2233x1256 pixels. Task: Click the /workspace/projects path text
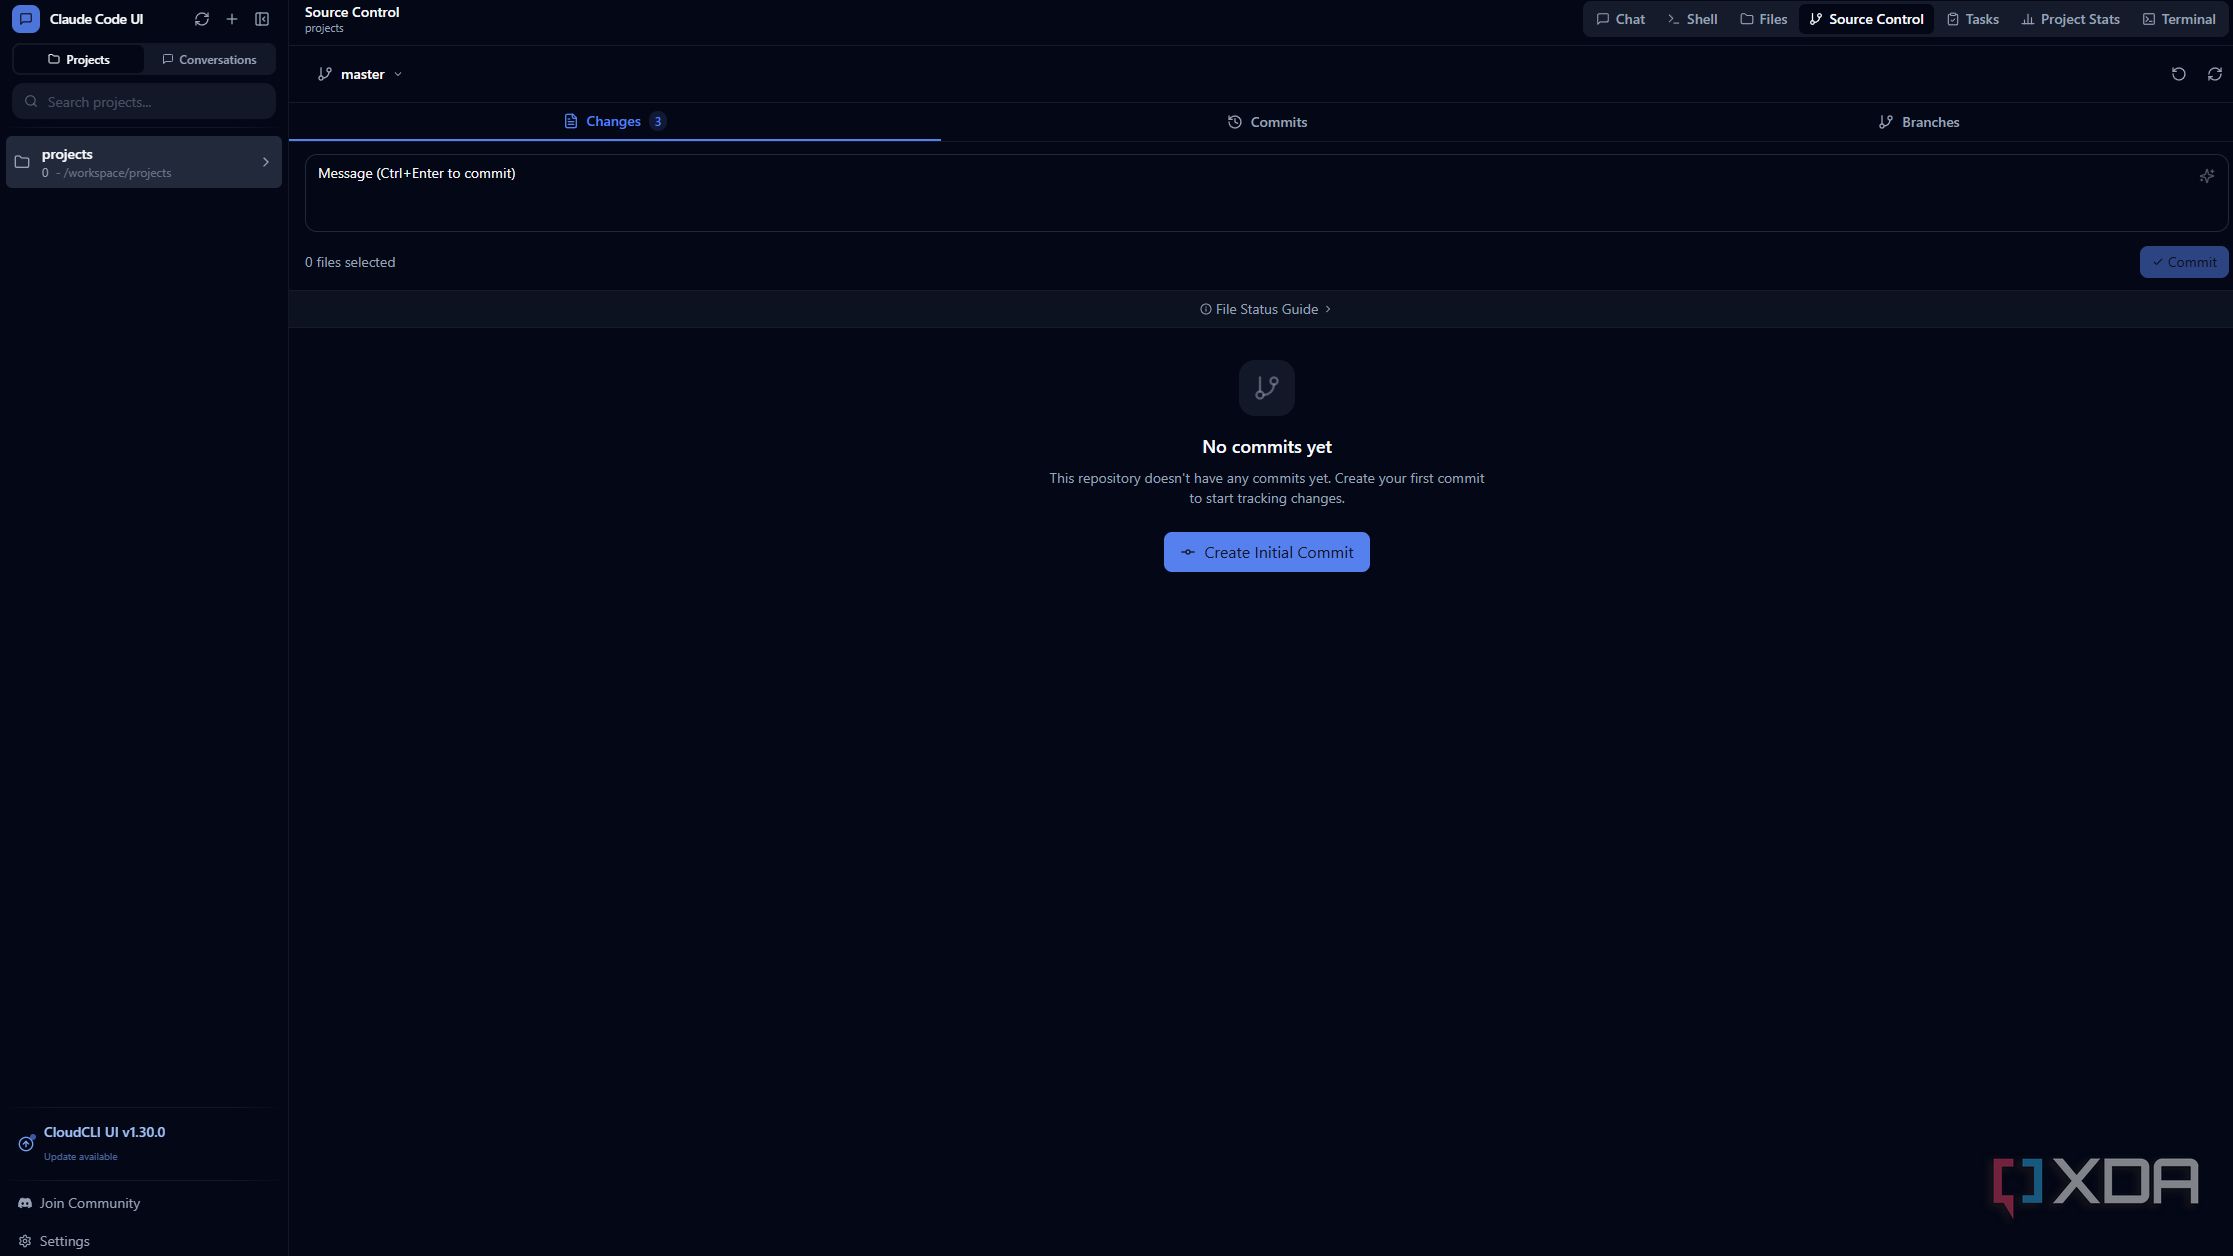coord(117,173)
